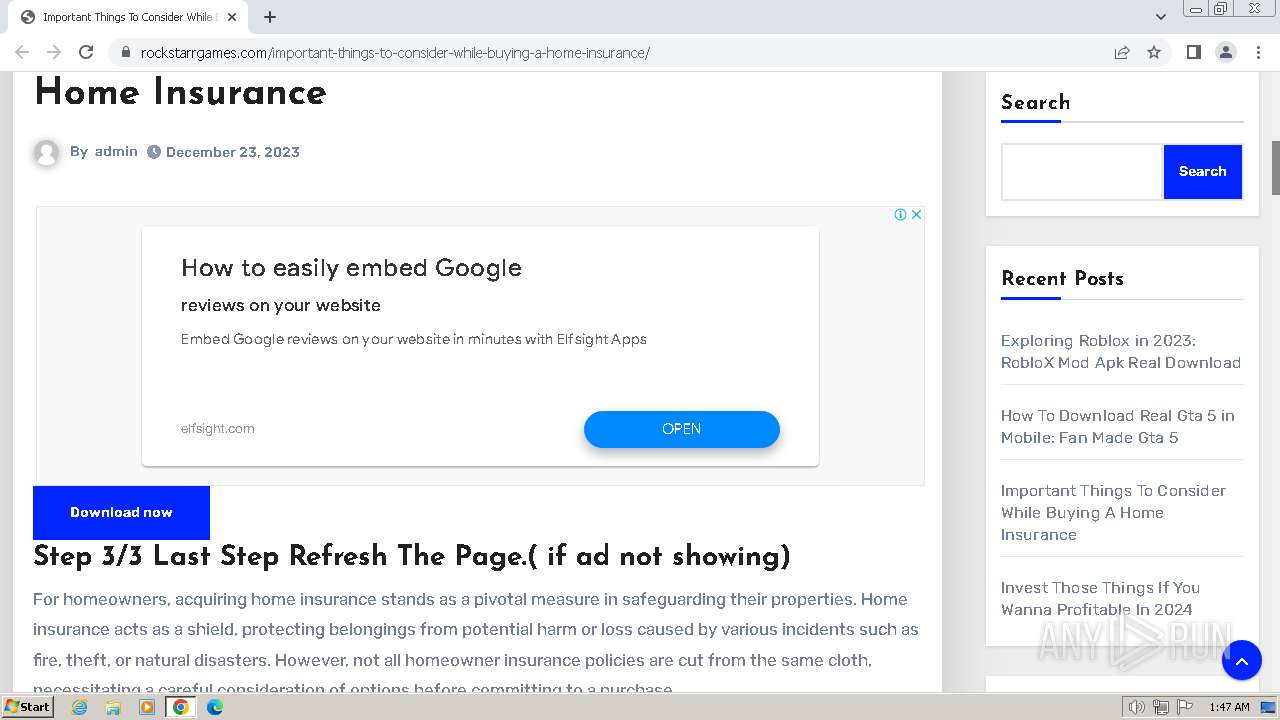Open File Explorer from taskbar
1280x720 pixels.
[x=113, y=707]
